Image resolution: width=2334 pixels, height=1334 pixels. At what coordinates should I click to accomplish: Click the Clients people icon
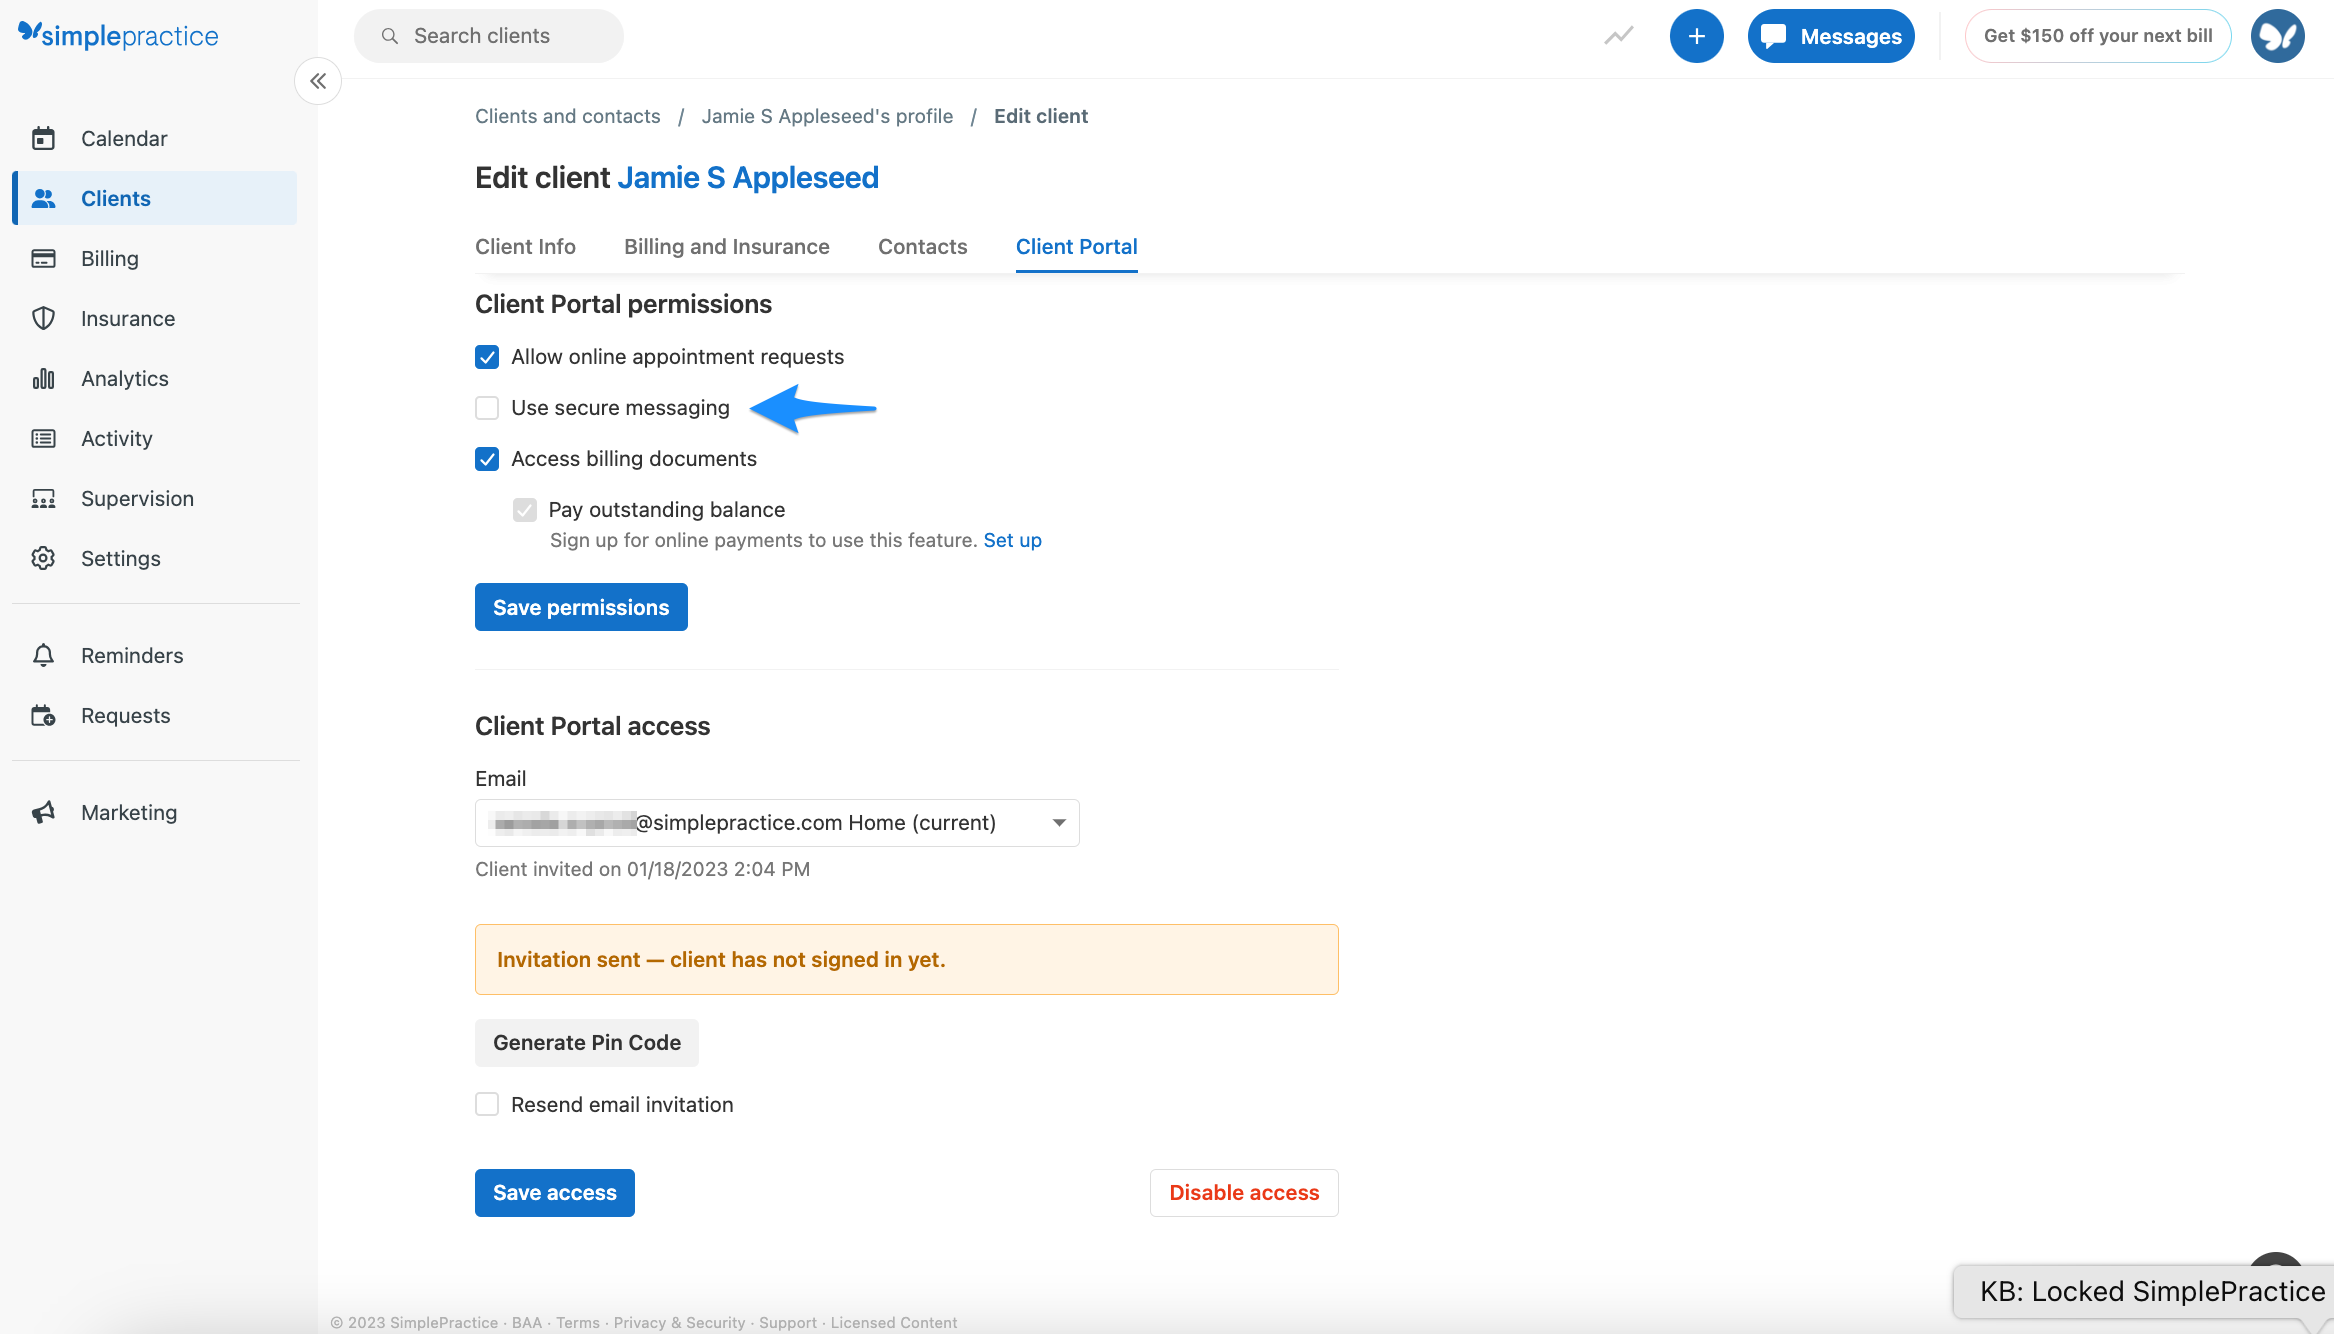(43, 198)
